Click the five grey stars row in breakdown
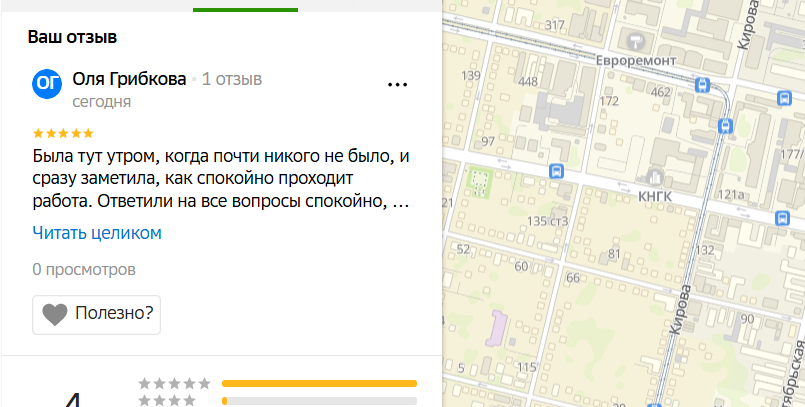Screen dimensions: 805x407 click(x=175, y=383)
